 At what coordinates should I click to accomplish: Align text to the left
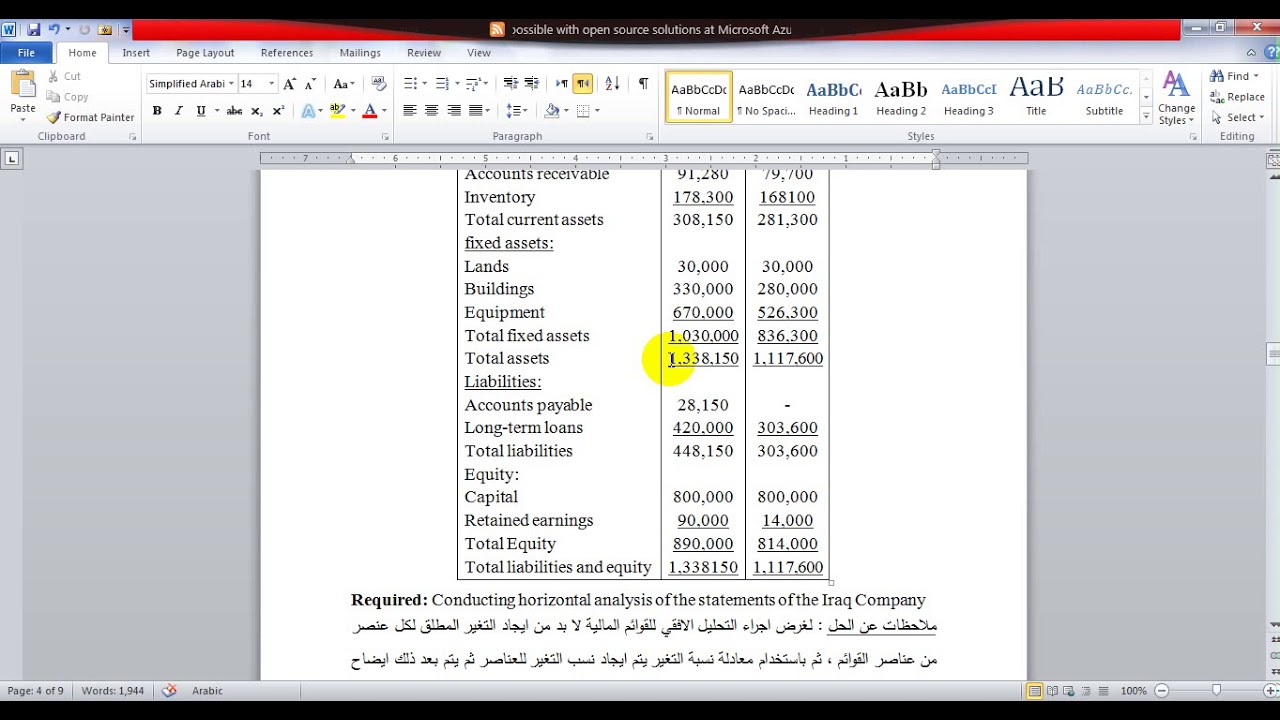[410, 111]
